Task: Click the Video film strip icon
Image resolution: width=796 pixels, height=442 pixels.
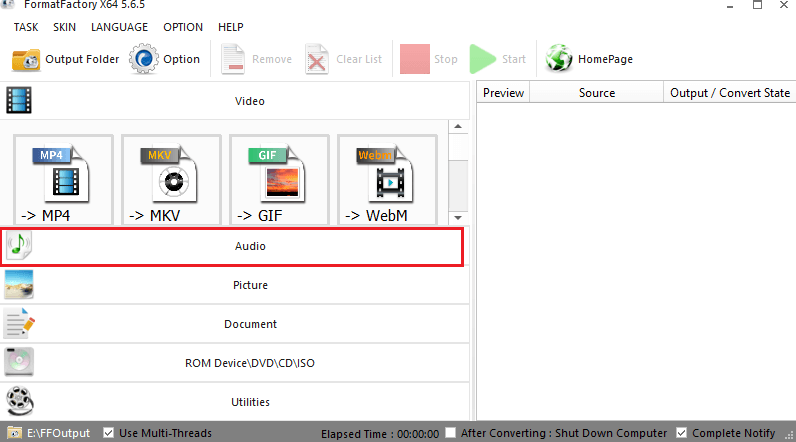Action: 19,100
